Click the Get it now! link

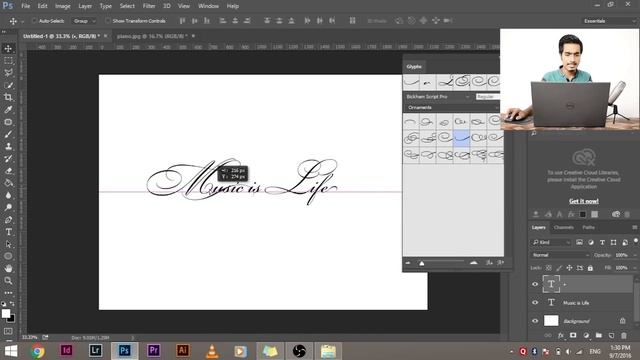point(584,201)
